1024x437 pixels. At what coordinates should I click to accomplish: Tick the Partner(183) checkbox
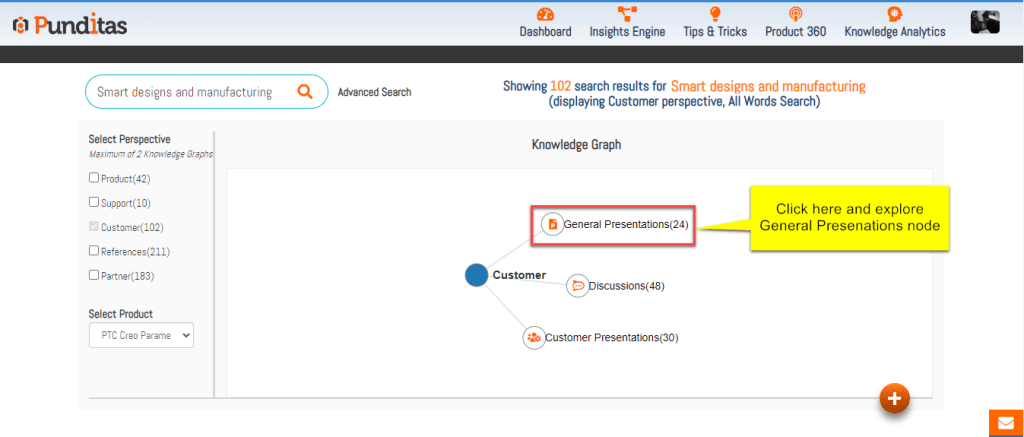coord(94,275)
